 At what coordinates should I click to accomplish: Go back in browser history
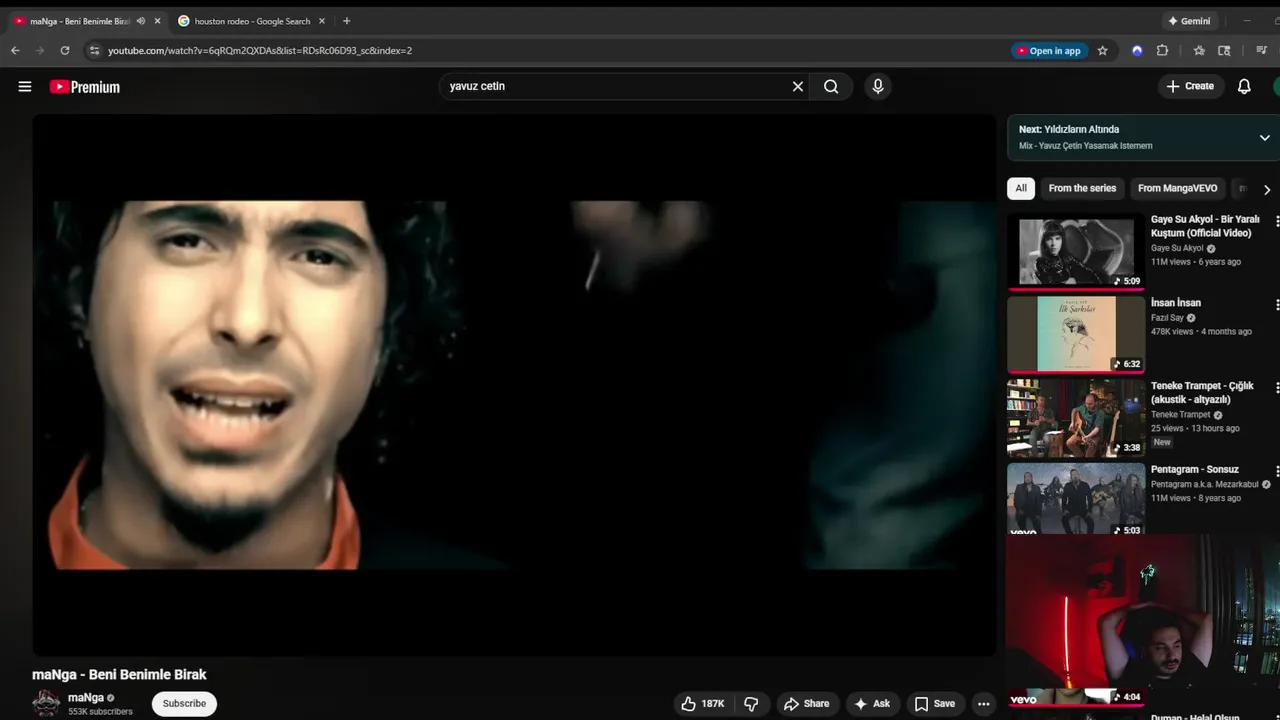click(15, 50)
